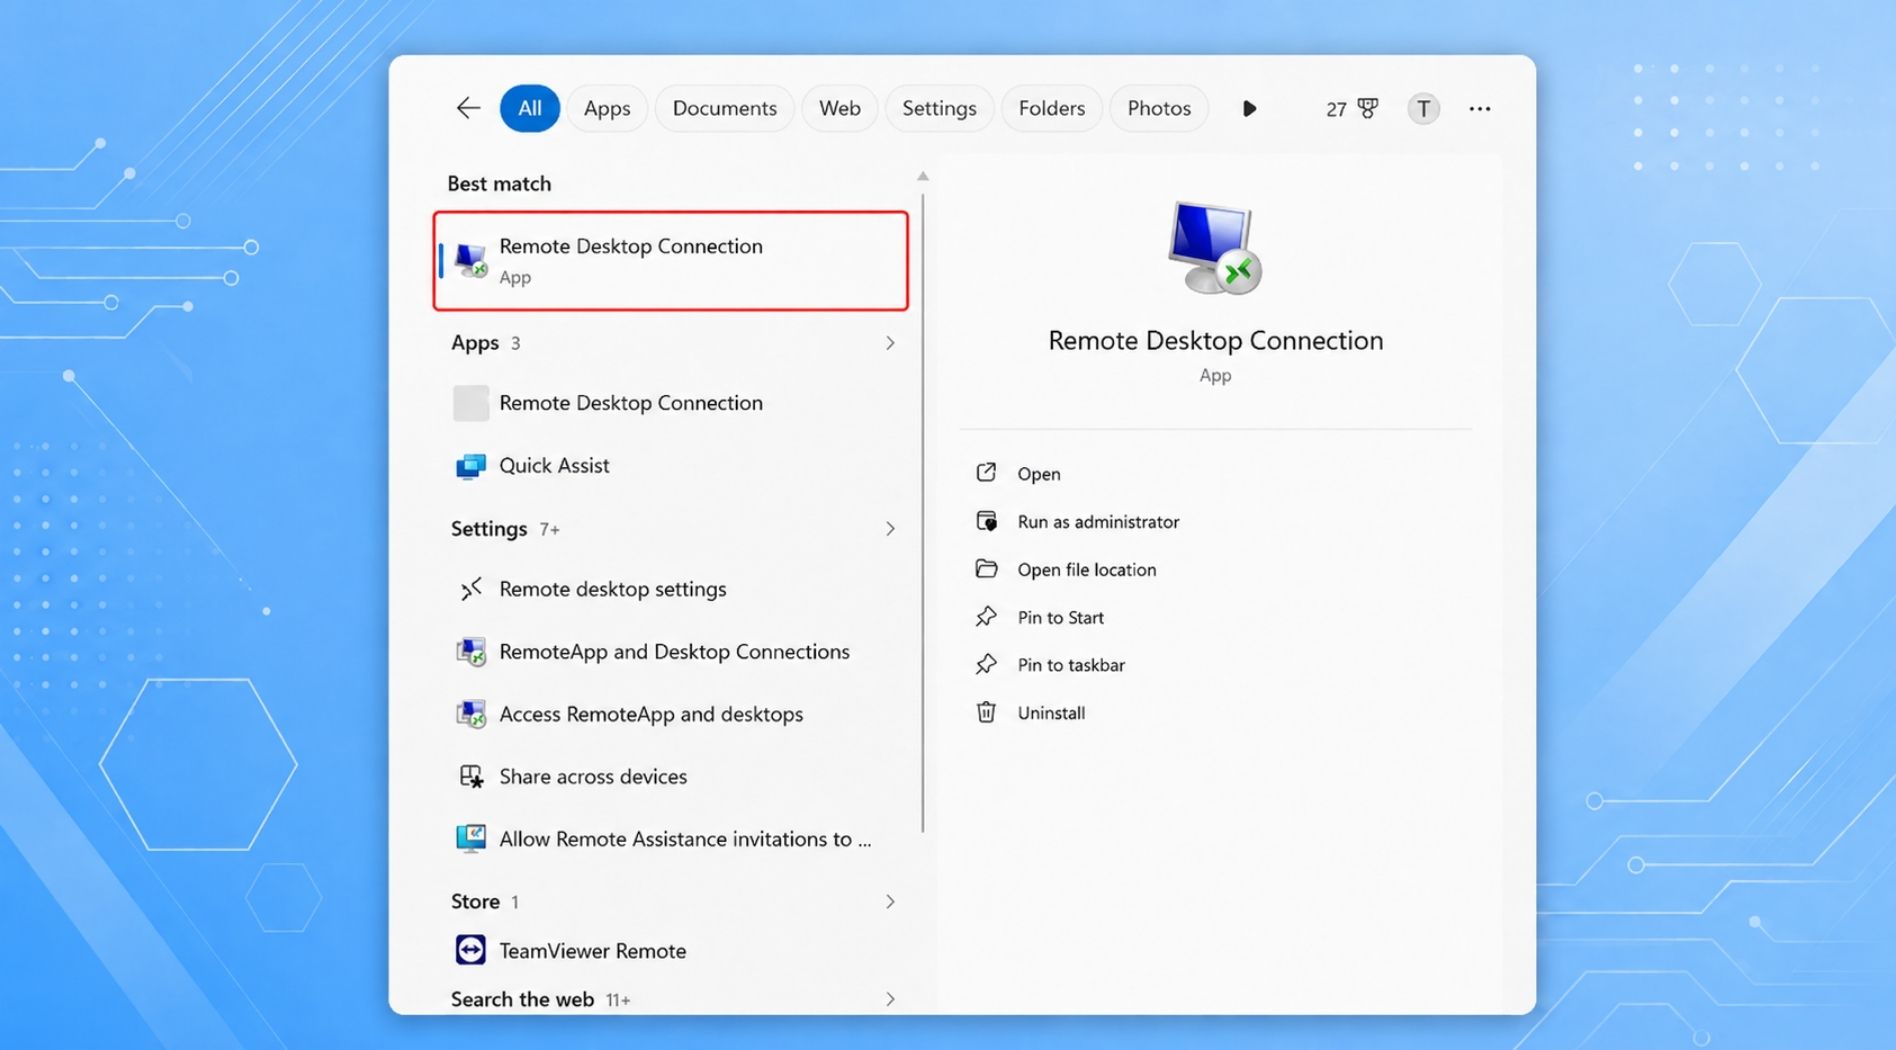Open the Remote Desktop Connection best match
The width and height of the screenshot is (1896, 1050).
pos(670,260)
